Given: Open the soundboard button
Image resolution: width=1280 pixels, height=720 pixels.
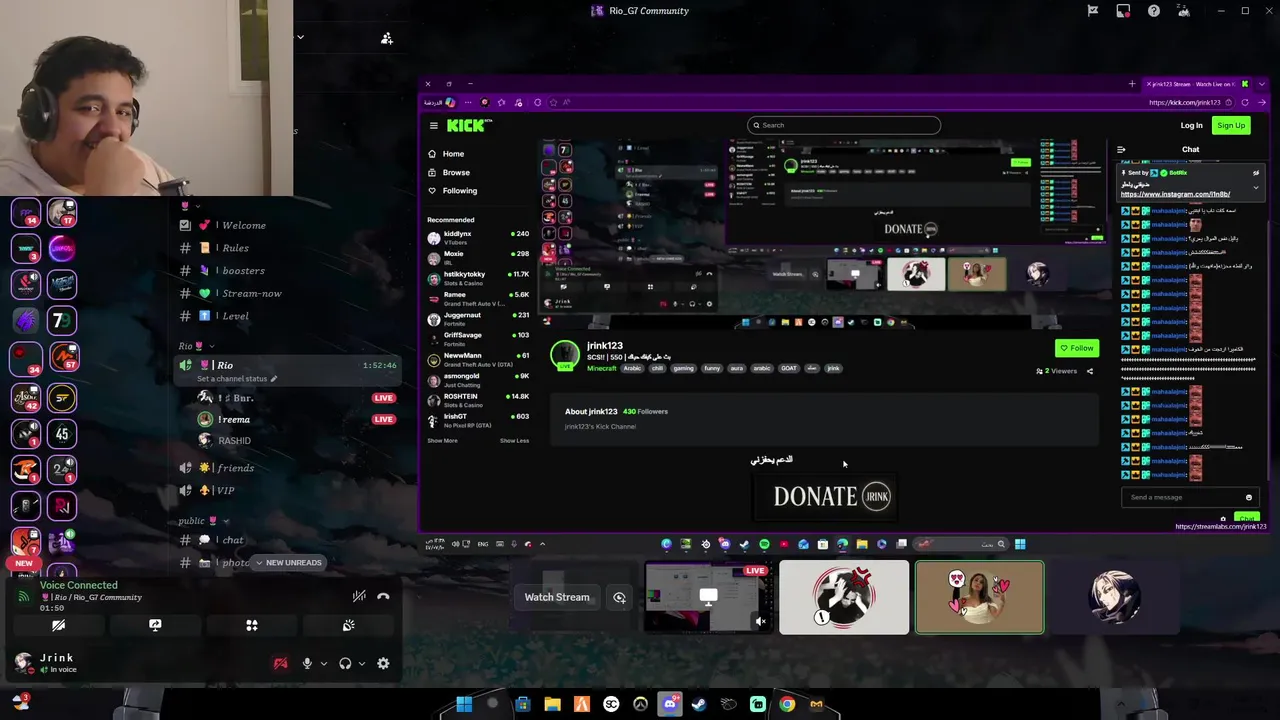Looking at the screenshot, I should tap(348, 625).
